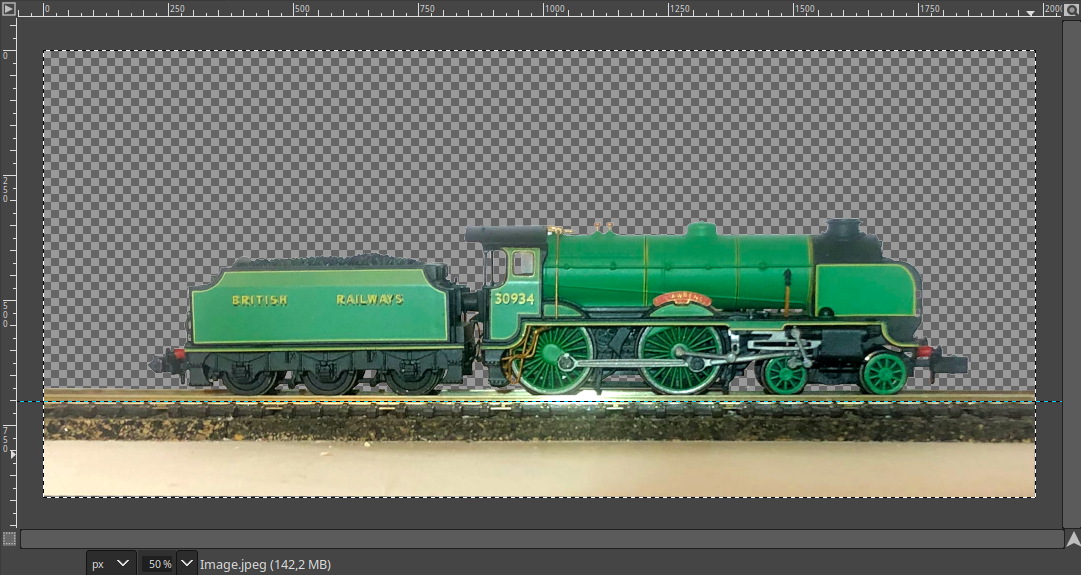The height and width of the screenshot is (575, 1081).
Task: Open the navigation preview arrow icon at bottom right
Action: [1072, 538]
